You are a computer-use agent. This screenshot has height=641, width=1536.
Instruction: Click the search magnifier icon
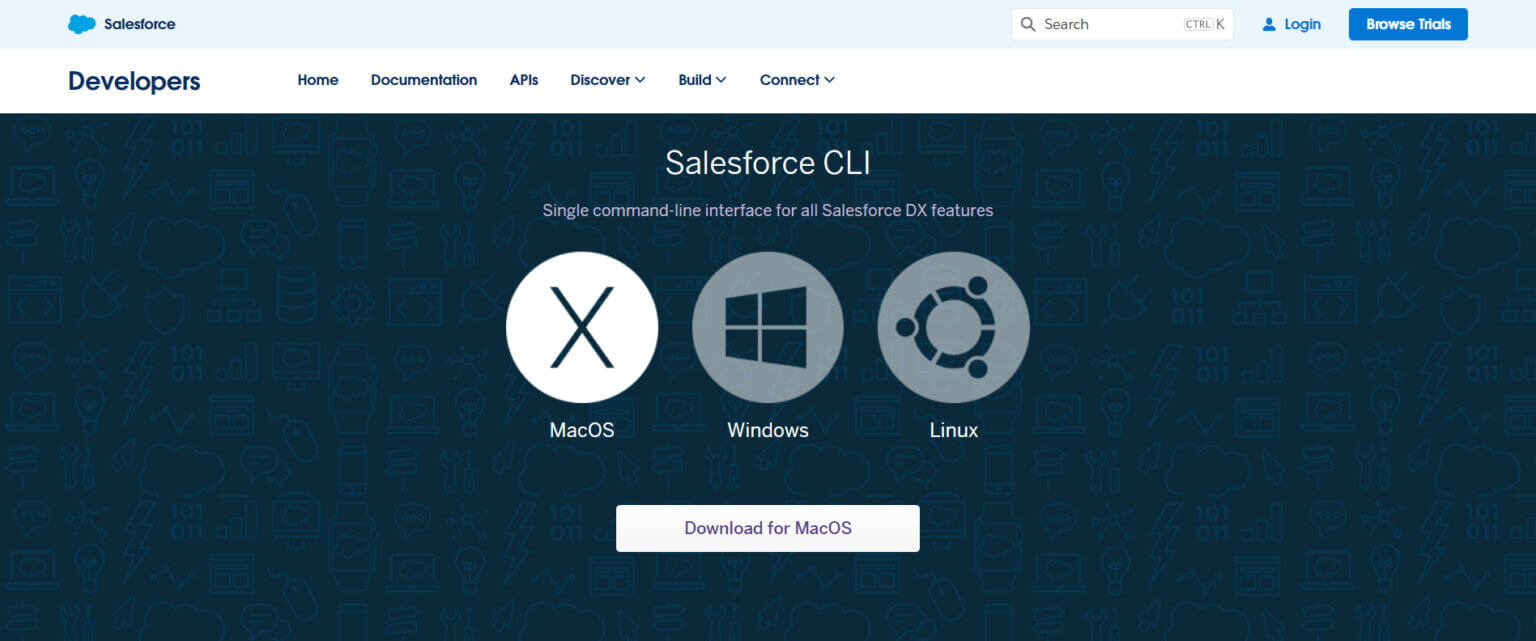pyautogui.click(x=1028, y=23)
